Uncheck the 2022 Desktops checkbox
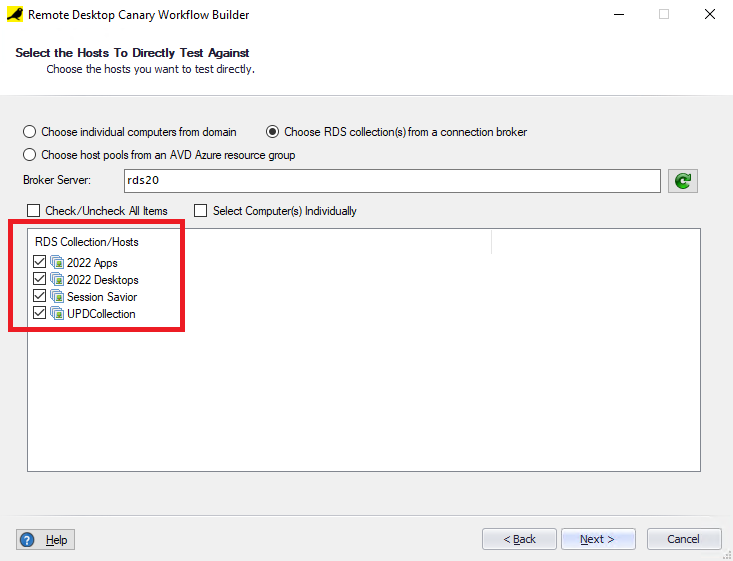This screenshot has width=733, height=561. (x=39, y=279)
